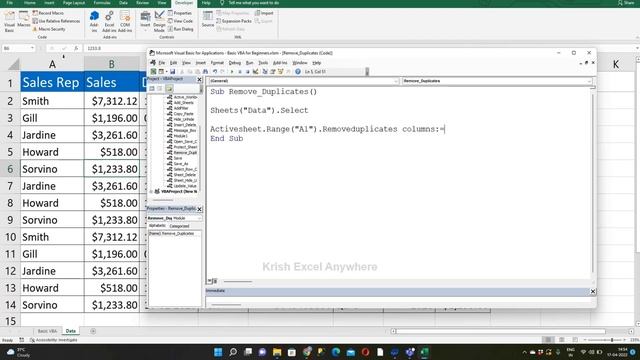Close the Immediate window
640x360 pixels.
(x=593, y=291)
